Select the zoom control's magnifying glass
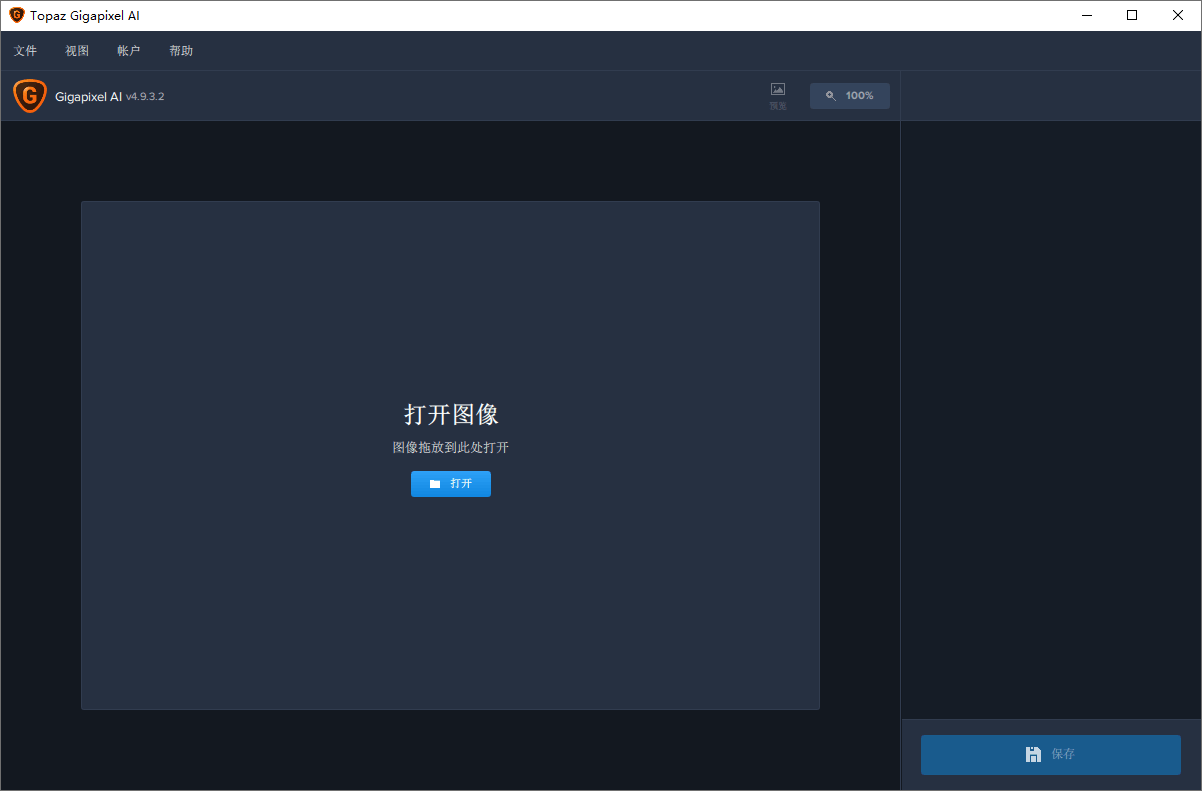Screen dimensions: 1202x791 (x=830, y=95)
